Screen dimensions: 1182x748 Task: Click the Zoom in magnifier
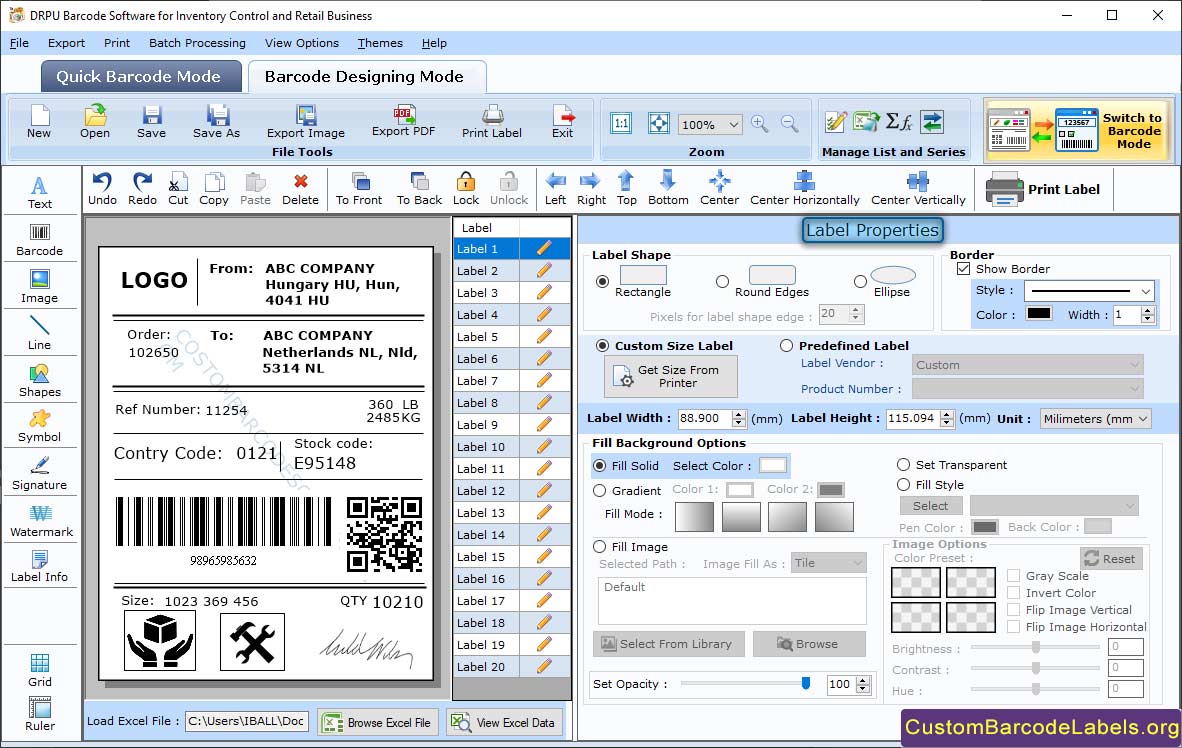point(760,124)
